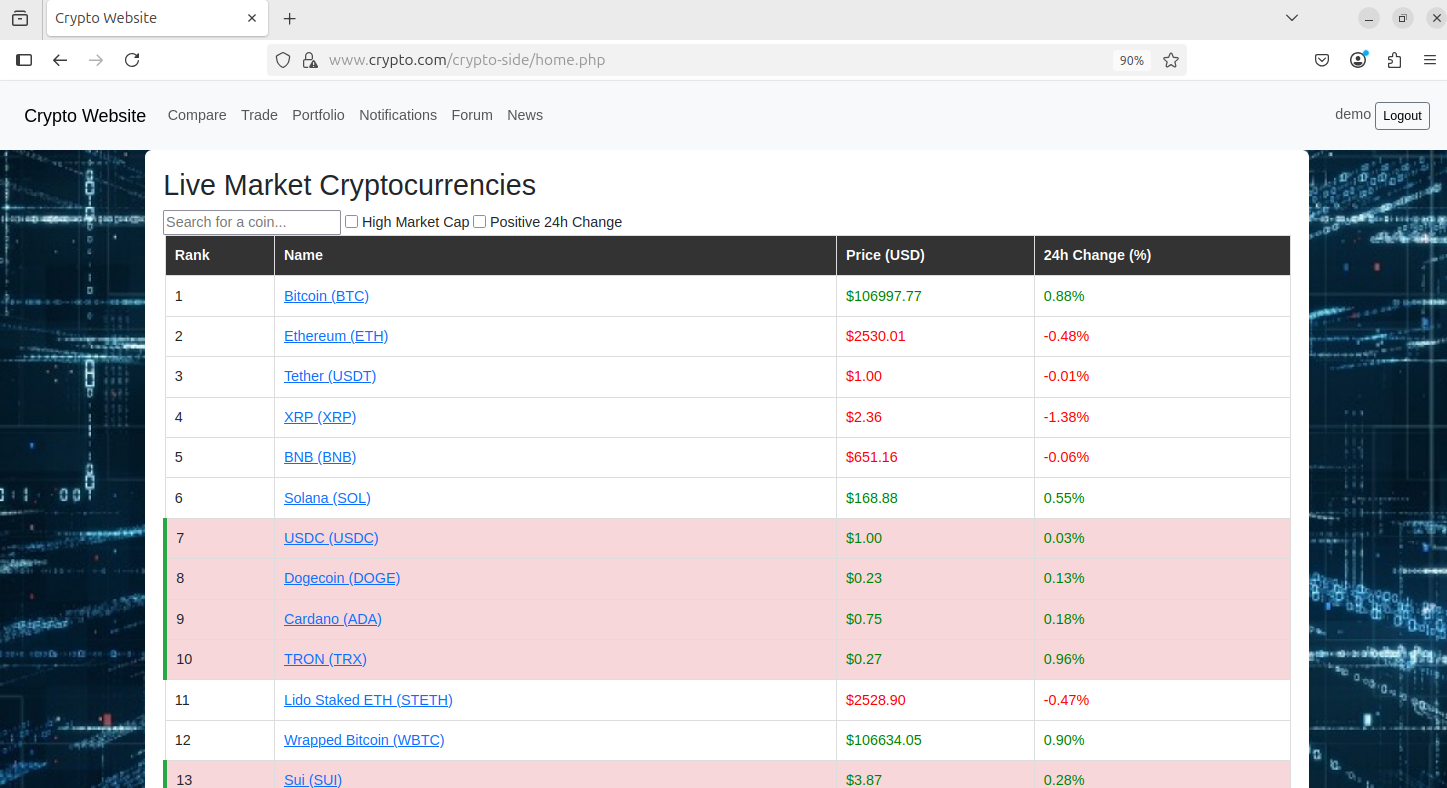1447x788 pixels.
Task: Bookmark this page with the star icon
Action: (1171, 60)
